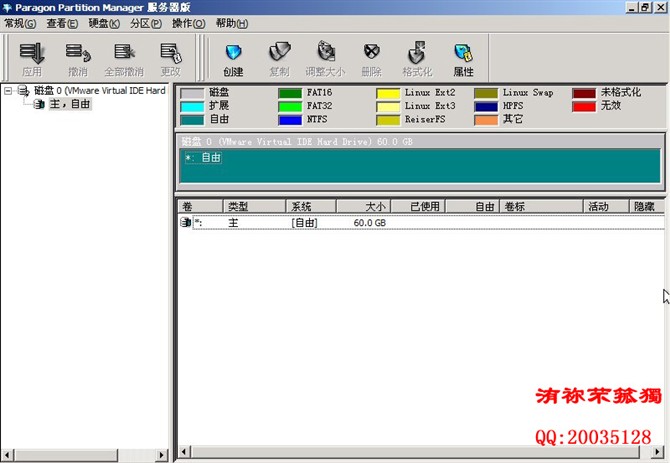
Task: Click the ReiserFS legend swatch
Action: (388, 120)
